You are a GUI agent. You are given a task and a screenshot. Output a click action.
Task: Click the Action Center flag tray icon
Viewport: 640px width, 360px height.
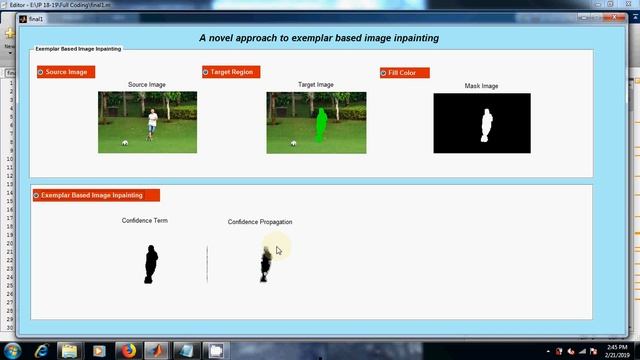[594, 351]
